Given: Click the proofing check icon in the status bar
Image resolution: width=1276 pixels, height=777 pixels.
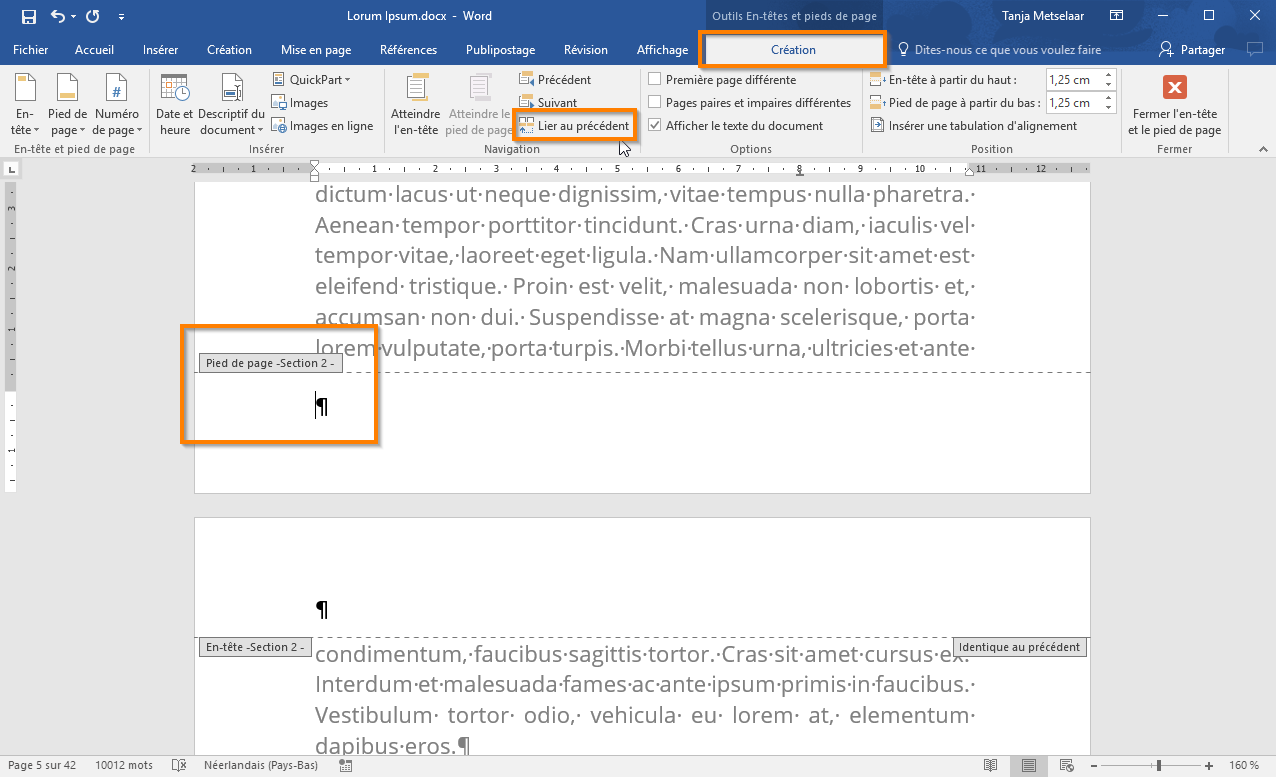Looking at the screenshot, I should (179, 765).
